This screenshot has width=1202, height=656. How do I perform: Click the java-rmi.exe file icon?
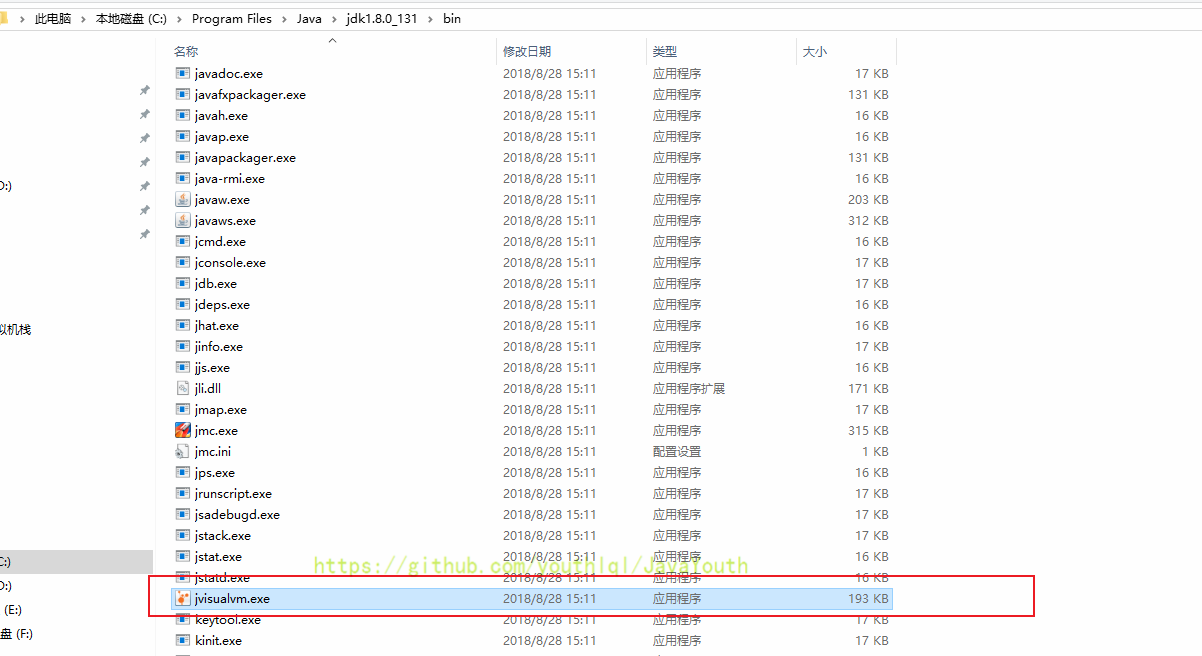182,178
